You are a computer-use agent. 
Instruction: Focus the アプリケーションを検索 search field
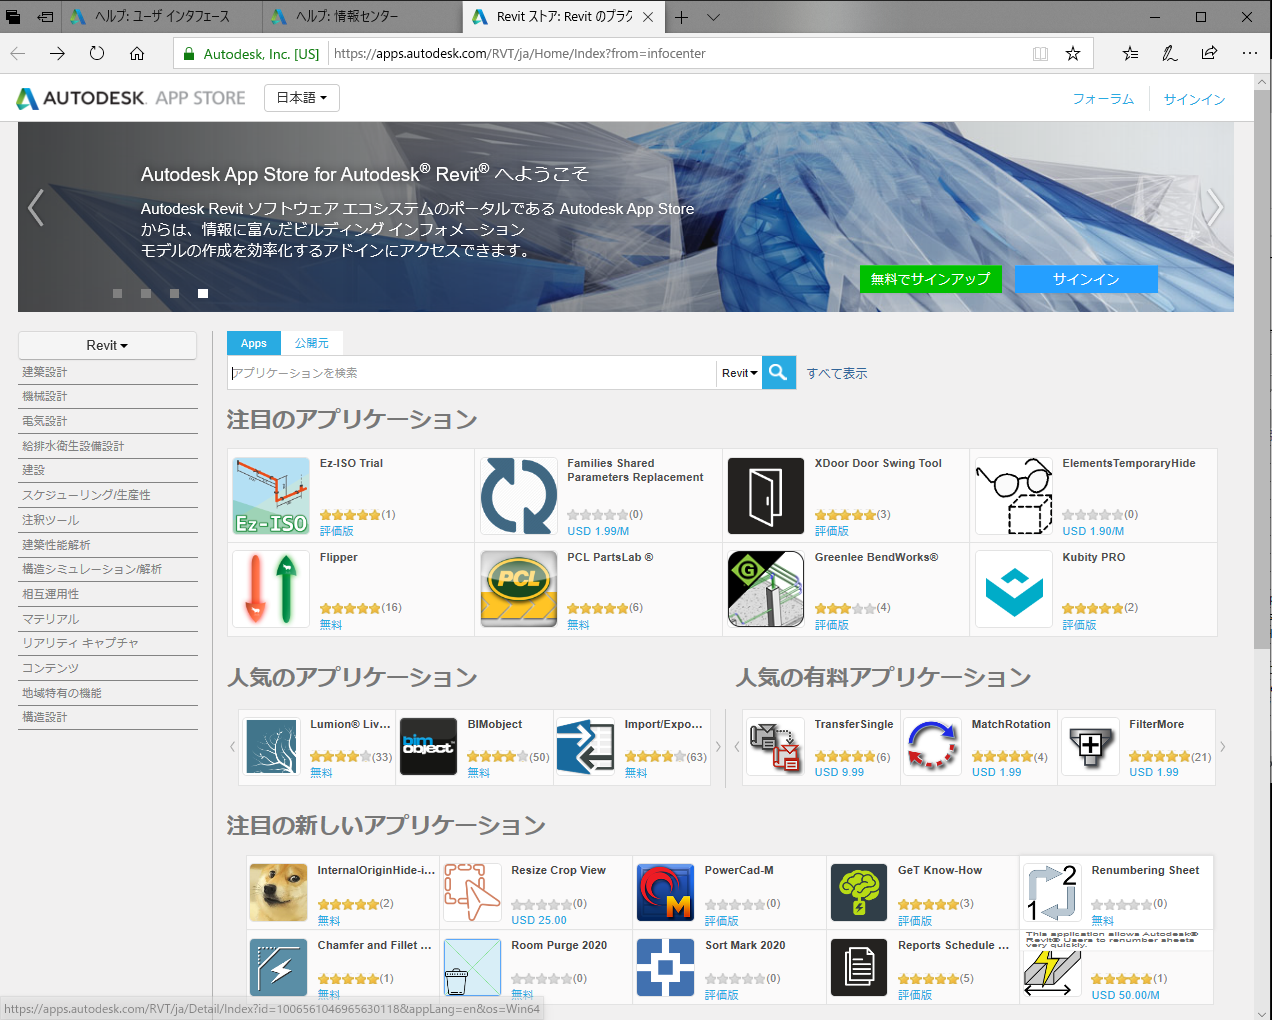tap(472, 373)
